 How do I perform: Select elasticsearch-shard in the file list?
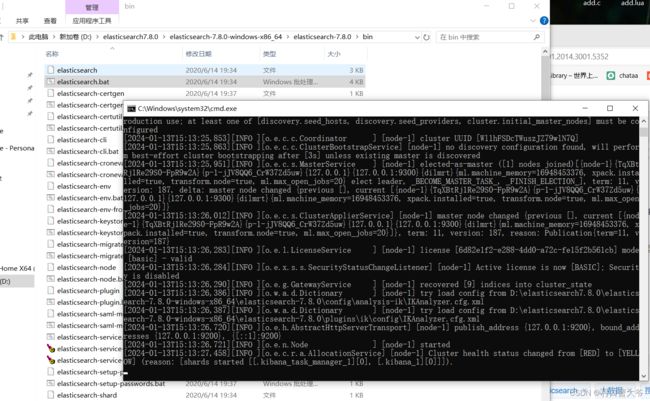(87, 395)
